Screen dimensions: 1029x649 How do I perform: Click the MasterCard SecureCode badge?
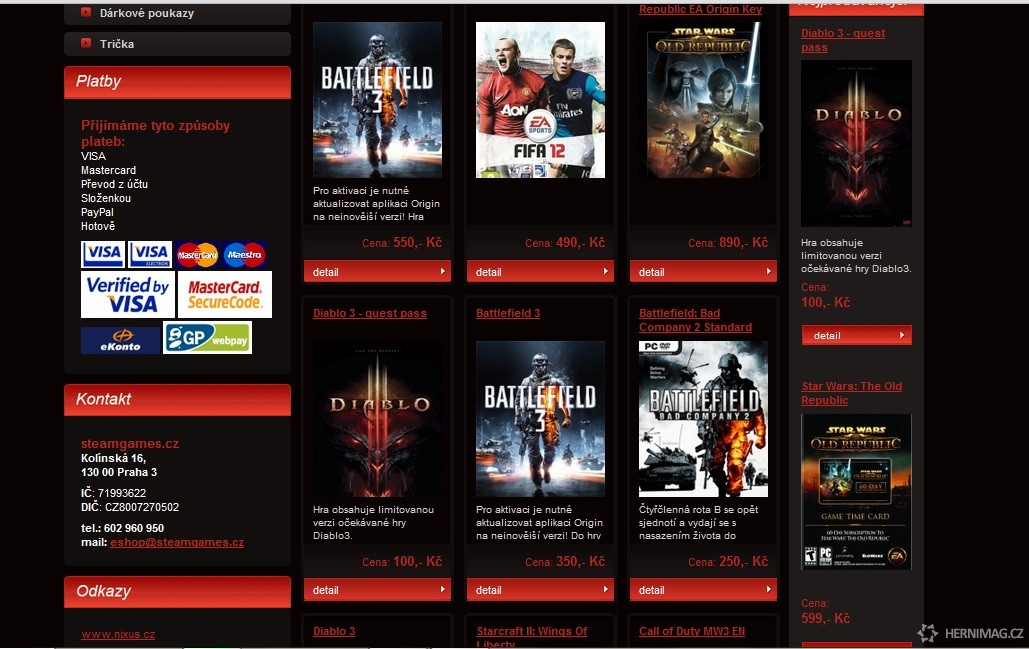[x=224, y=295]
